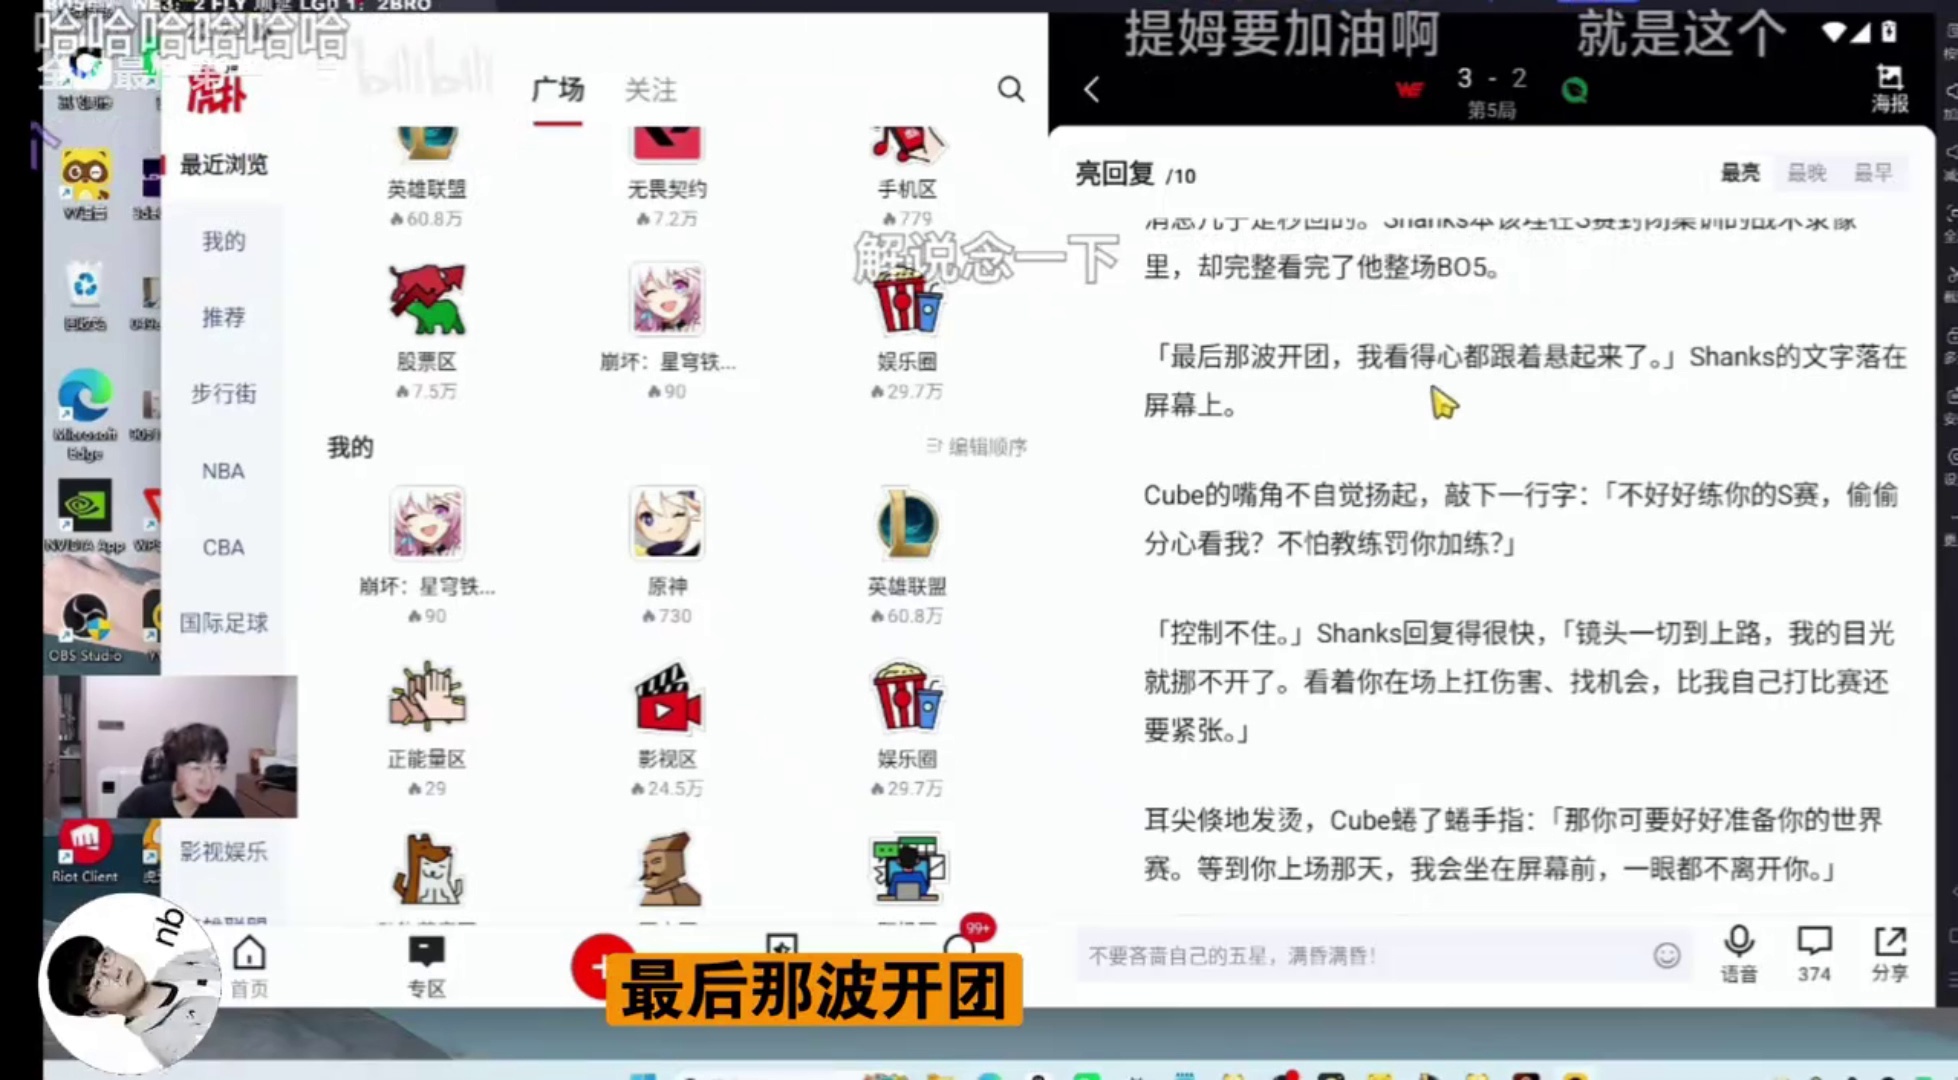Open 首页 home icon in bottom bar
The width and height of the screenshot is (1958, 1080).
click(249, 966)
